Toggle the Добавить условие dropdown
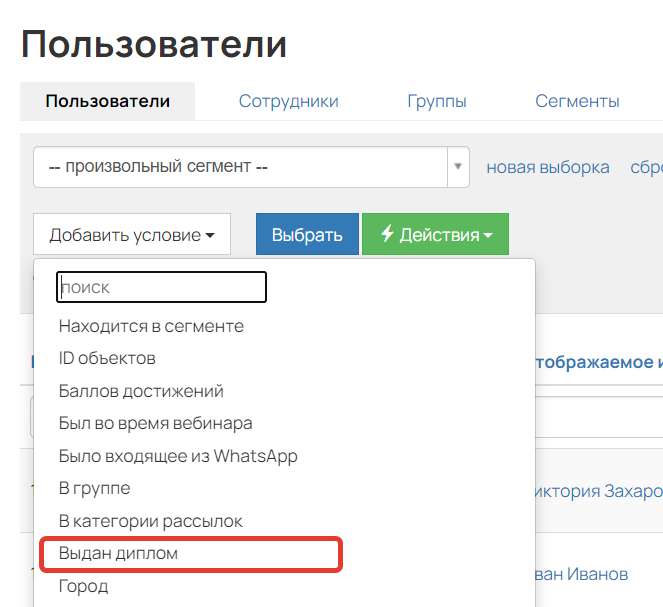The image size is (663, 607). click(x=132, y=234)
